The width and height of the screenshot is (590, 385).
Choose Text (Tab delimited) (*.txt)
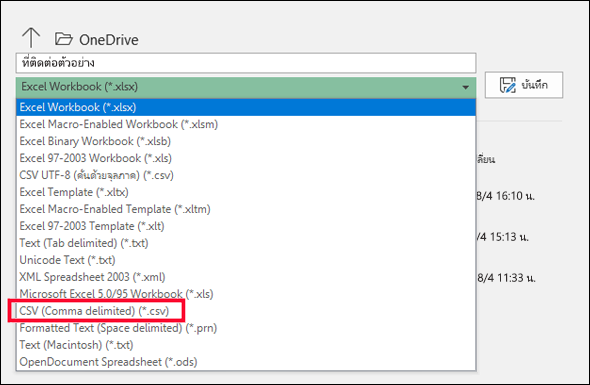246,243
